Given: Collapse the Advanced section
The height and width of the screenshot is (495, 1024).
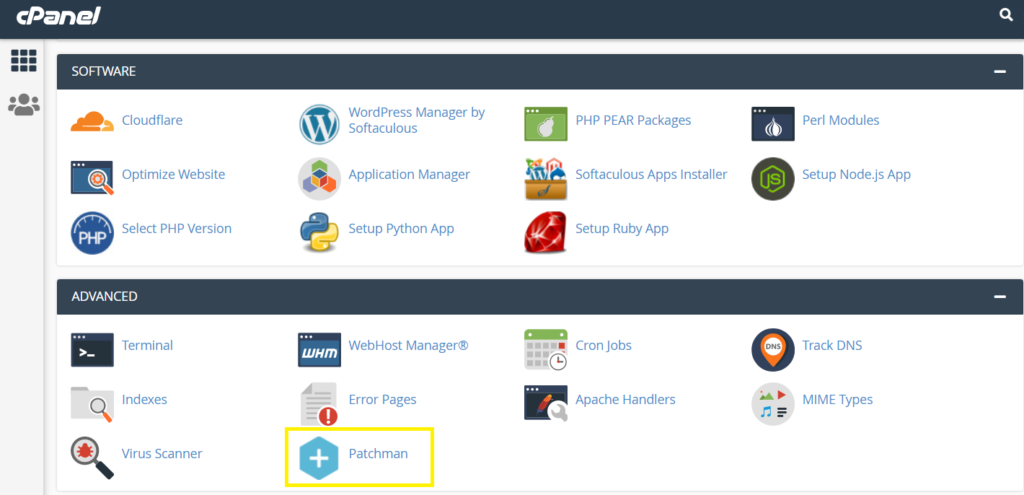Looking at the screenshot, I should 998,297.
